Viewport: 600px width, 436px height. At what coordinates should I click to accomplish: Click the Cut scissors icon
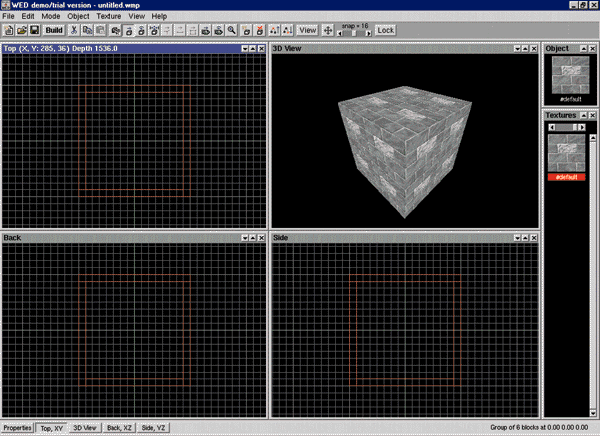point(74,31)
